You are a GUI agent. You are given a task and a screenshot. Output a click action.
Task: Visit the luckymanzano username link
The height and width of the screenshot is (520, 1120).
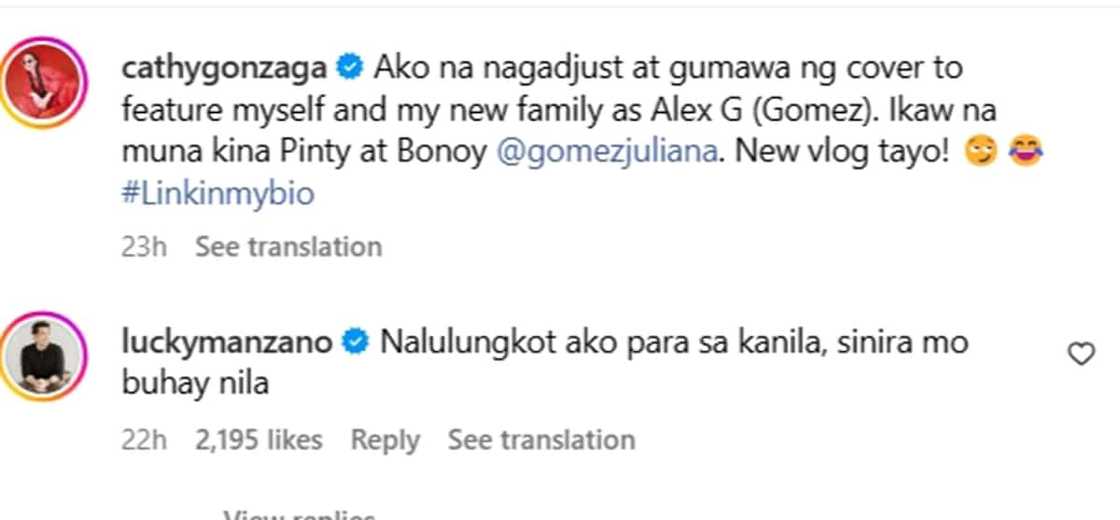pos(226,342)
